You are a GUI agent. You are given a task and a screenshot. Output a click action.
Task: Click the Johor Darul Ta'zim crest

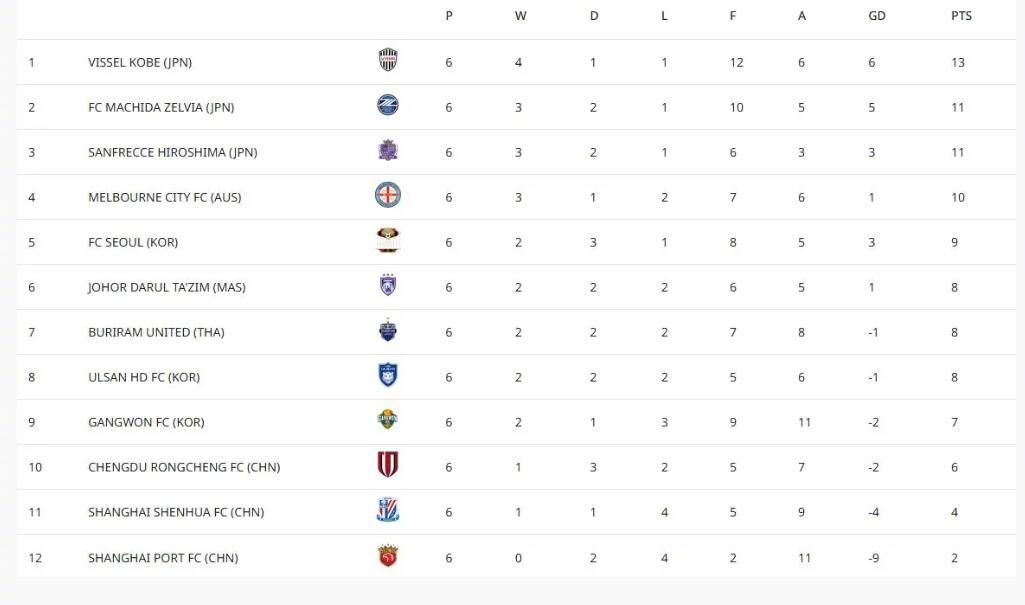[388, 285]
